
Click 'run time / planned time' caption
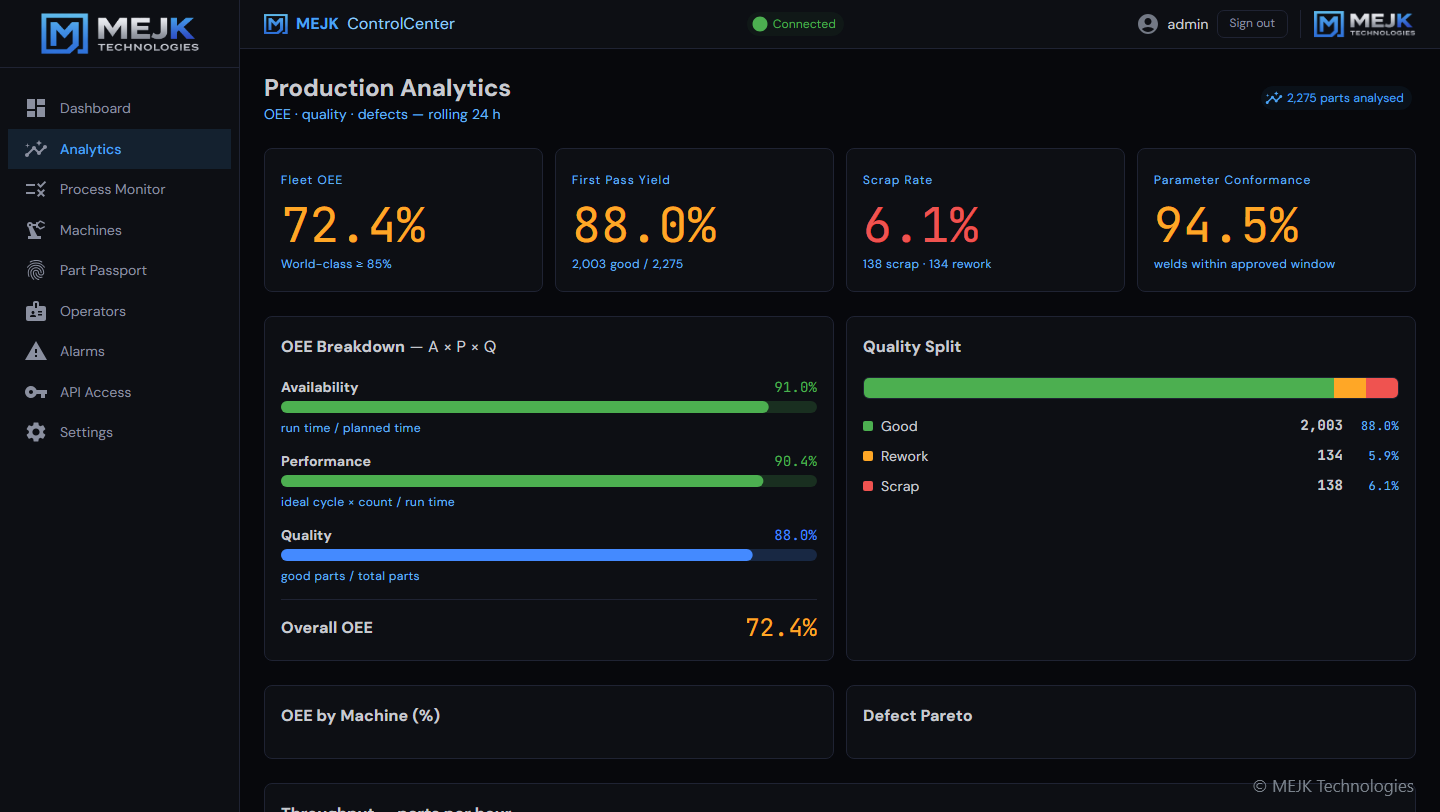350,428
